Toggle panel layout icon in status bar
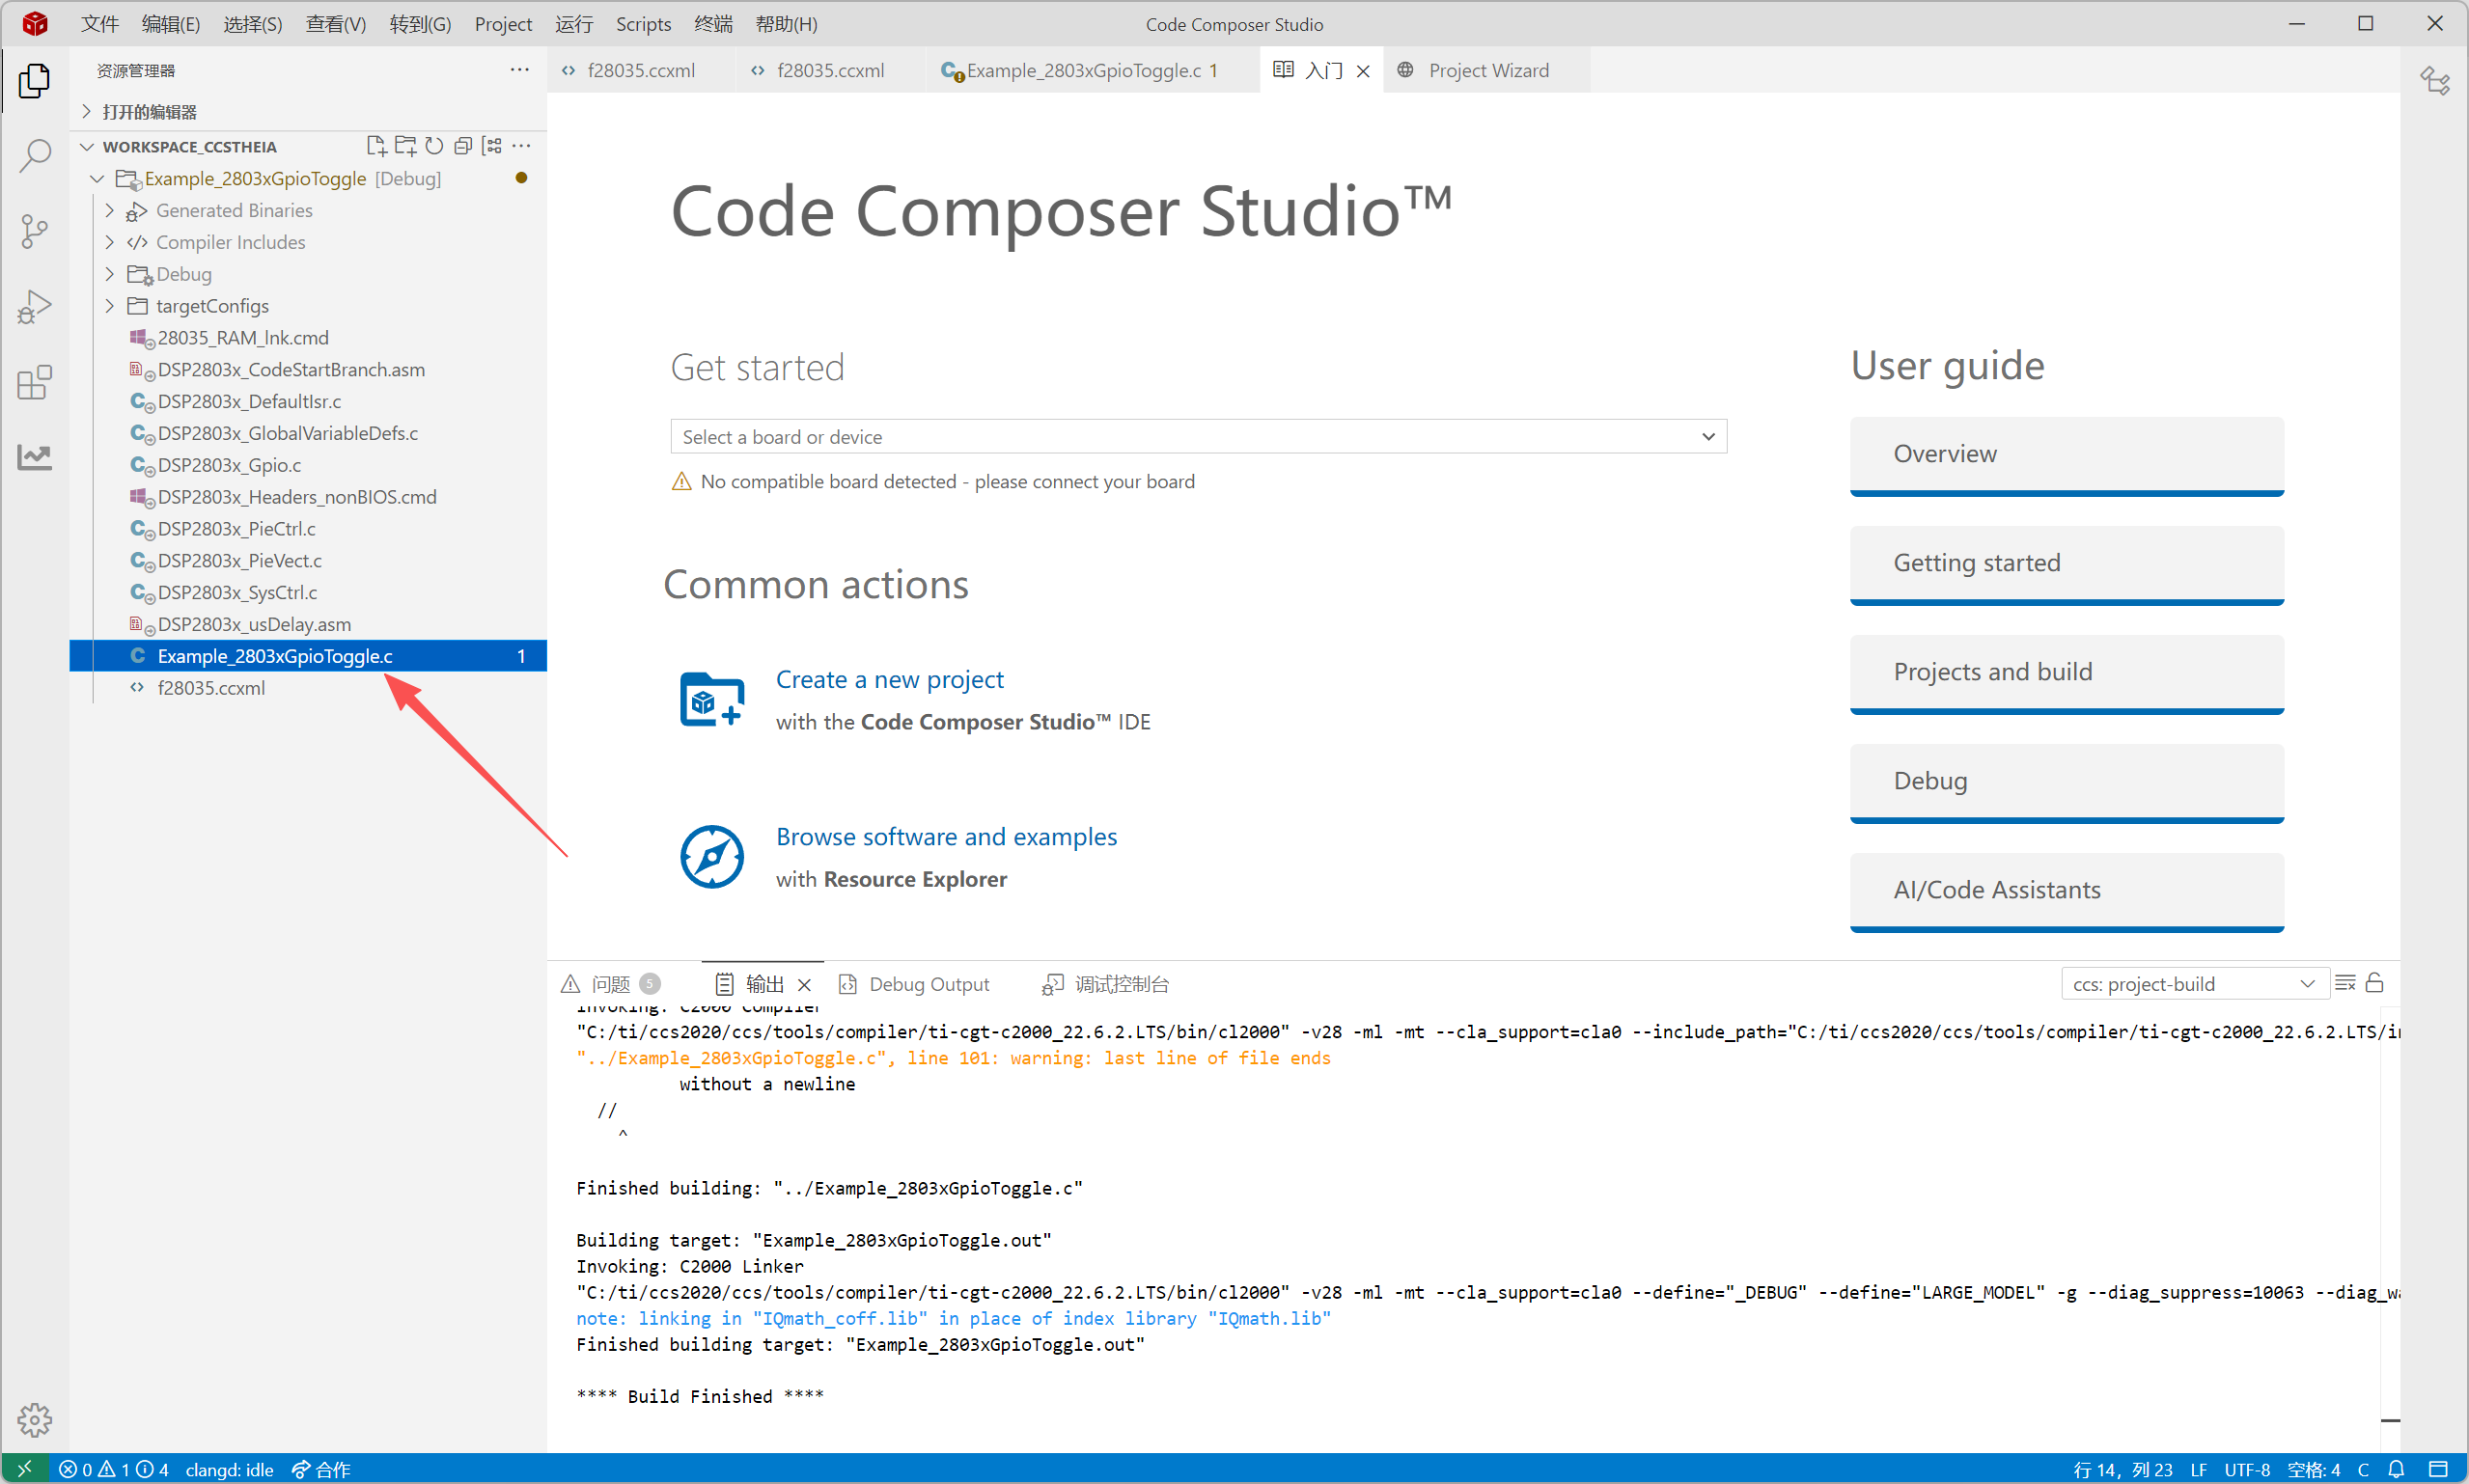 [2438, 1469]
